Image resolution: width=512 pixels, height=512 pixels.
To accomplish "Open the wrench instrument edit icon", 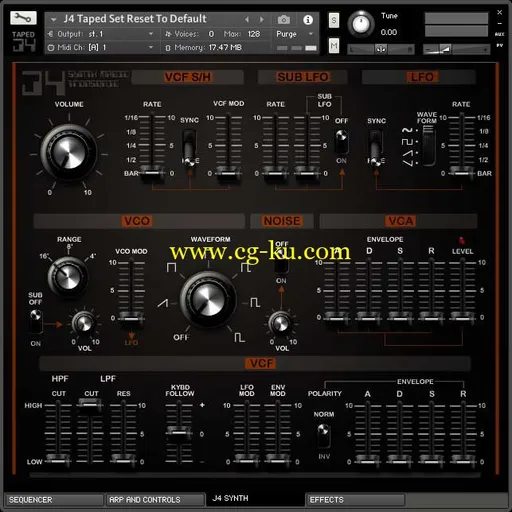I will pyautogui.click(x=23, y=18).
